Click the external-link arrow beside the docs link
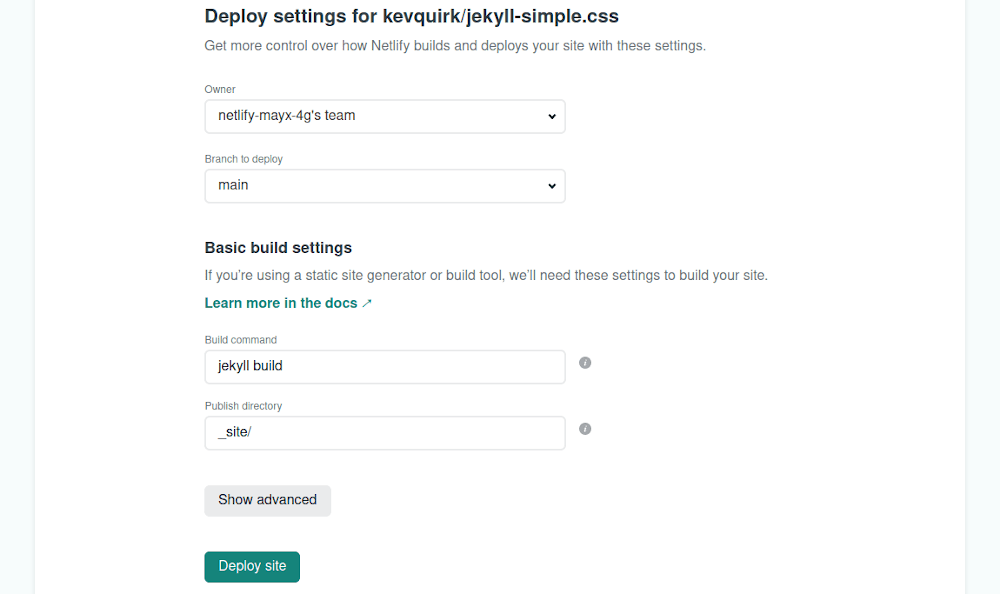This screenshot has width=1000, height=594. tap(366, 302)
